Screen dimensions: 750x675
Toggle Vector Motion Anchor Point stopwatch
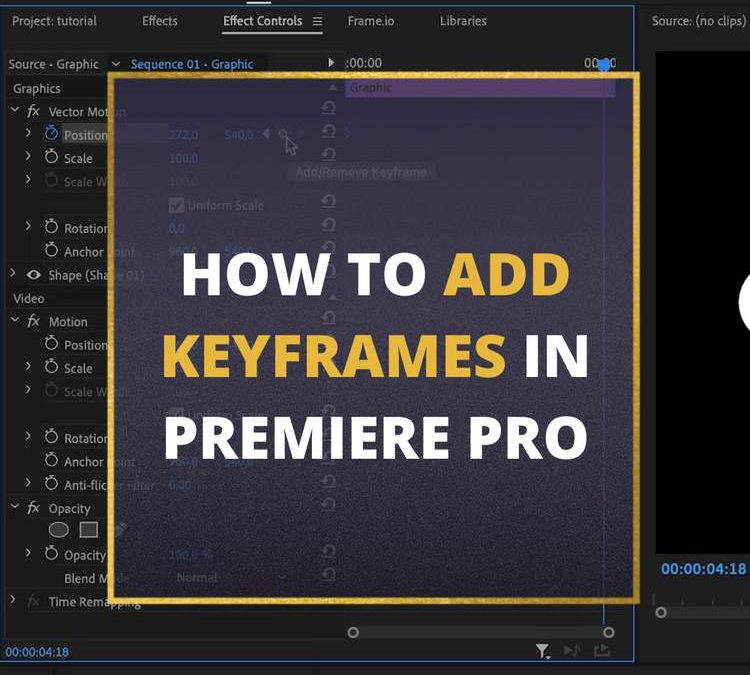point(51,250)
